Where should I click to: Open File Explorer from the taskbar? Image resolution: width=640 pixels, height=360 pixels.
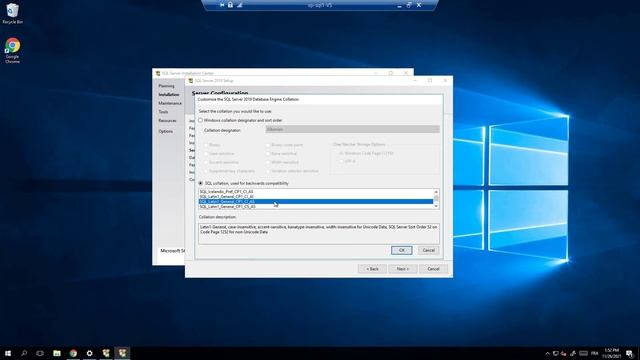pyautogui.click(x=57, y=353)
